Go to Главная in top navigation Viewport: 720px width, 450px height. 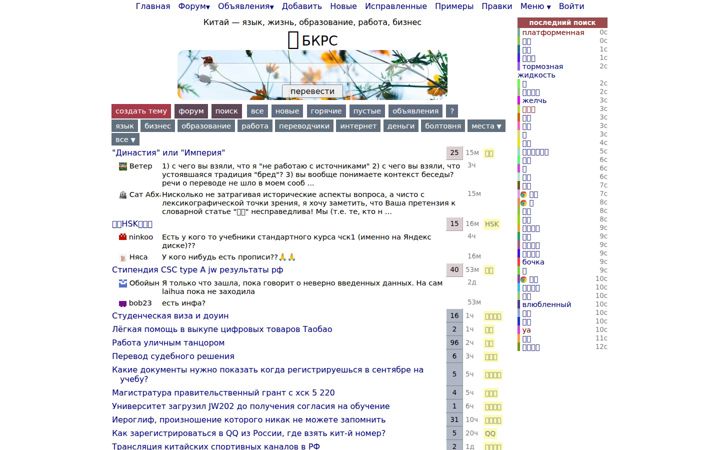click(x=153, y=6)
